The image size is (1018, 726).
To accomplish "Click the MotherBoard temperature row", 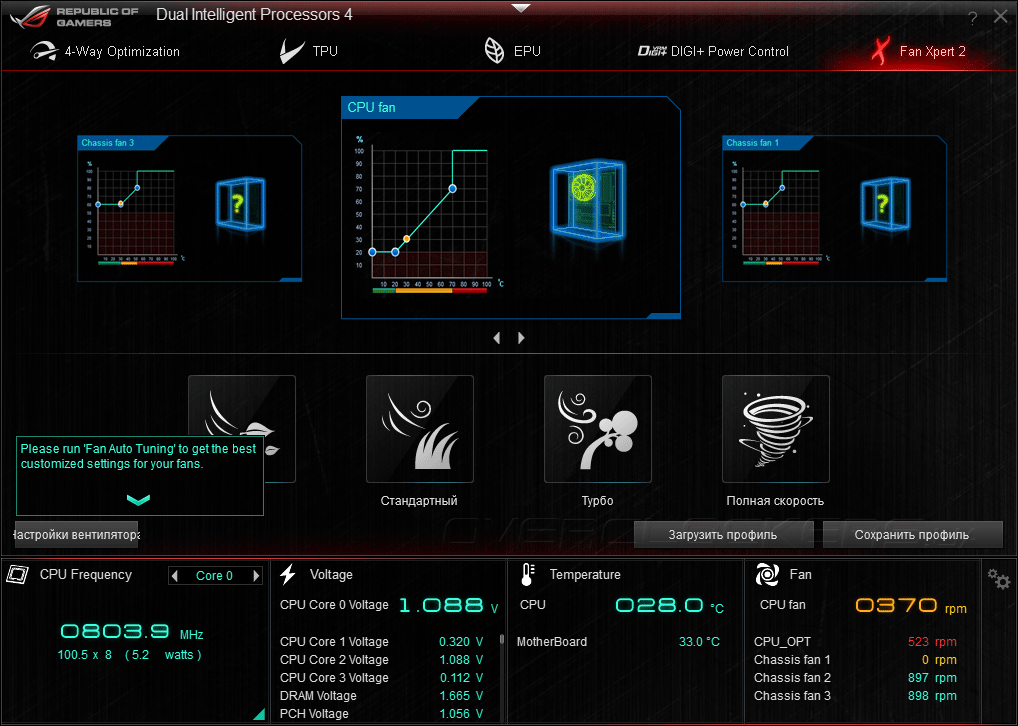I will [x=618, y=642].
